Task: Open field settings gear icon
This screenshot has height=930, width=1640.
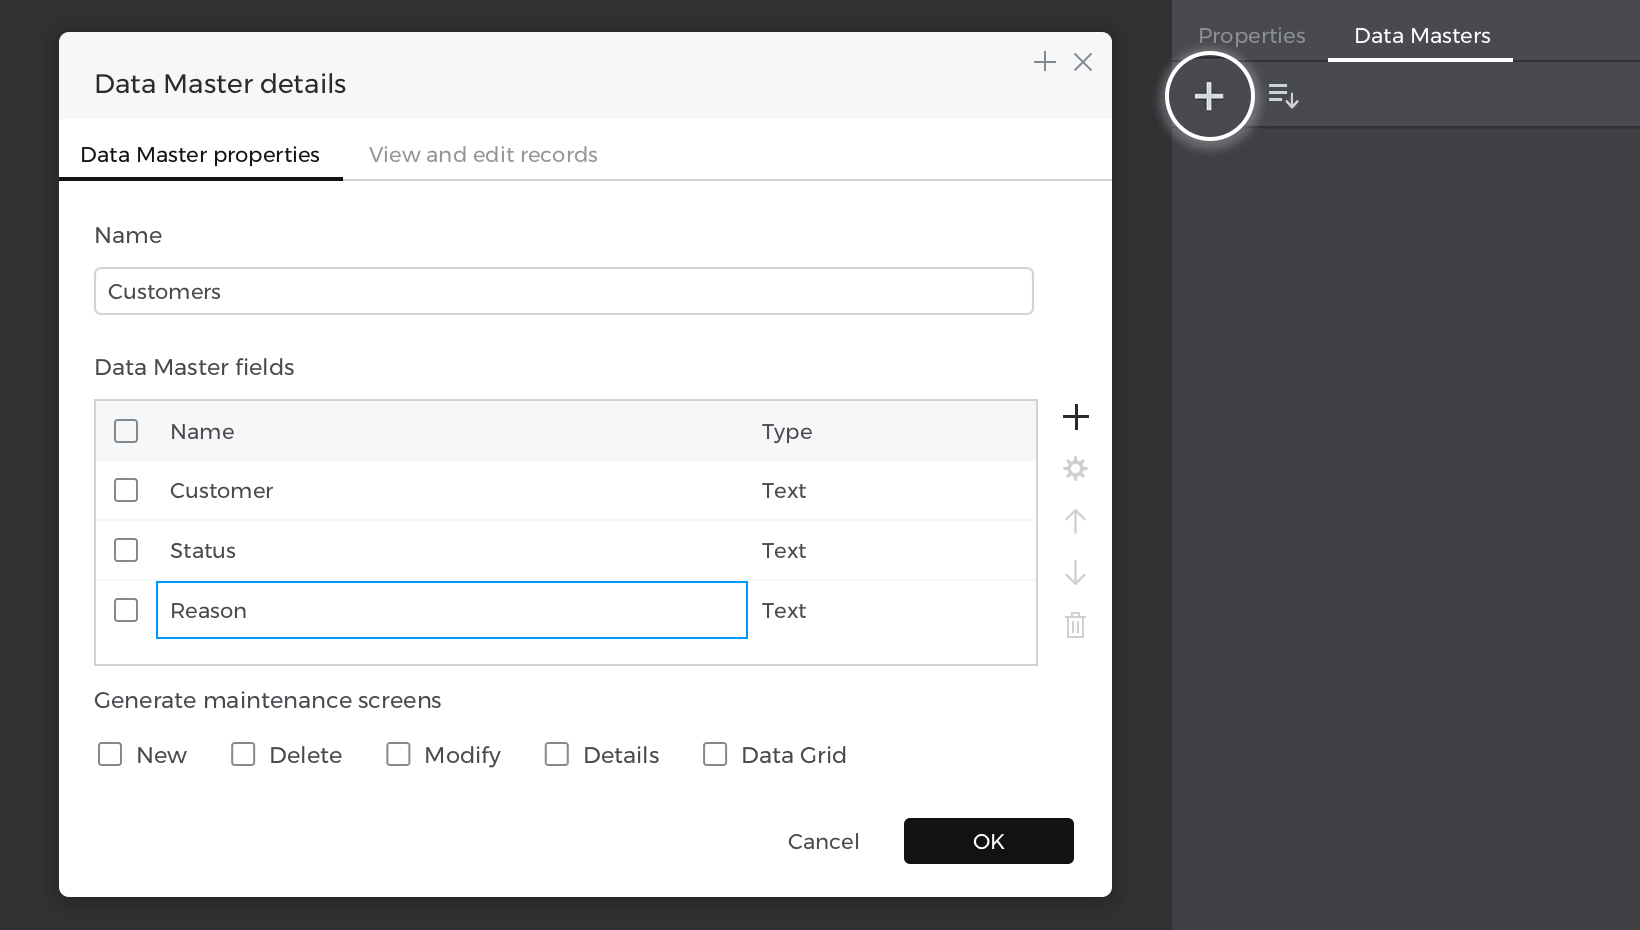Action: pos(1075,469)
